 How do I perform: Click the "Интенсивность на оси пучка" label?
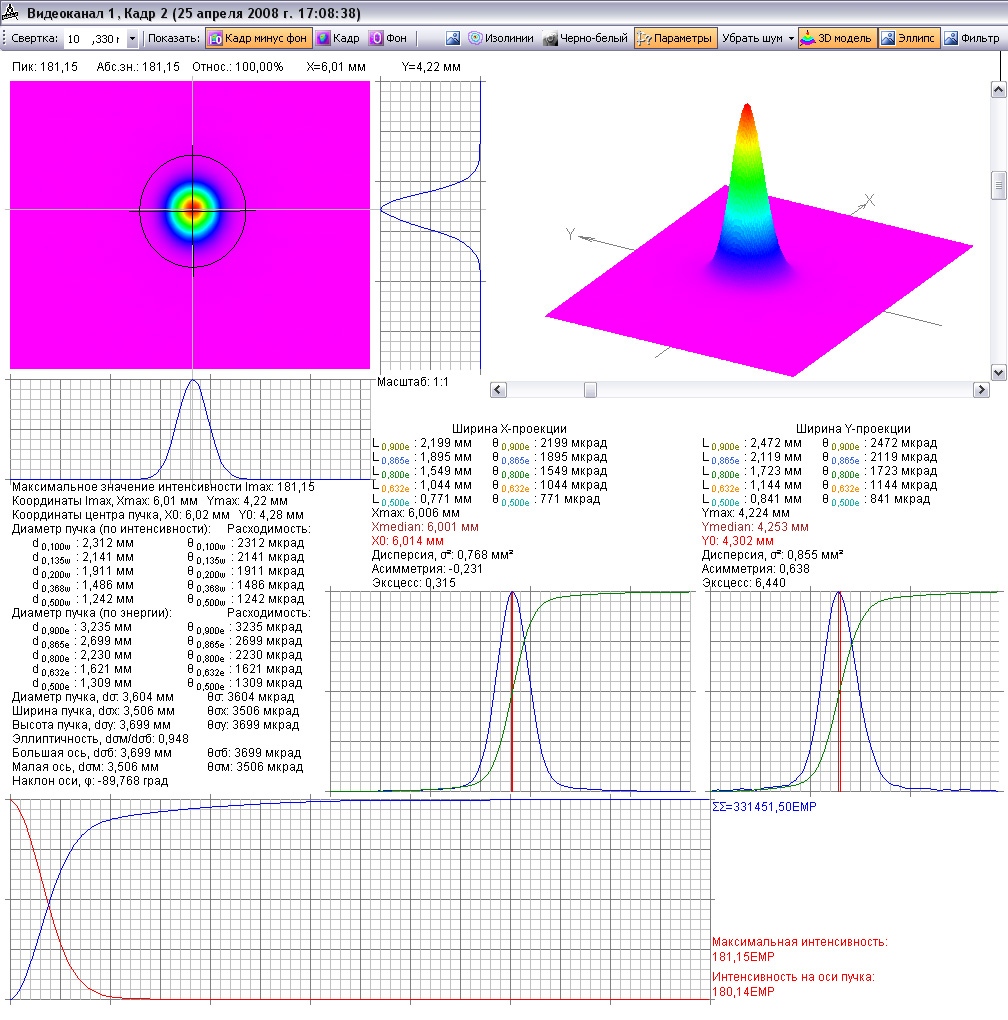click(x=793, y=976)
